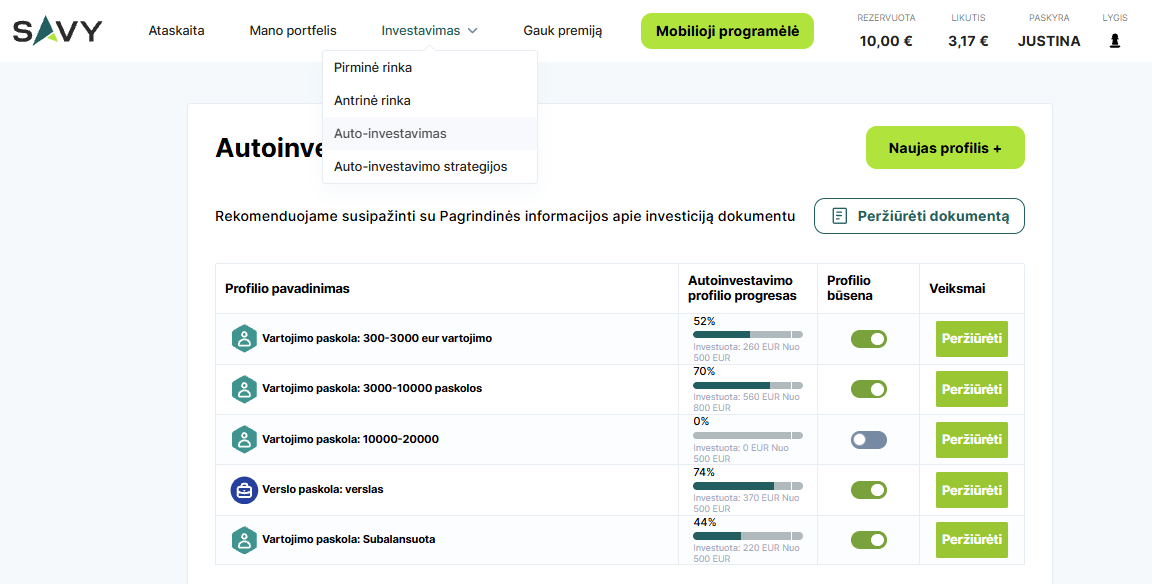Image resolution: width=1152 pixels, height=584 pixels.
Task: Click the document icon in Peržiūrėti dokumentą
Action: pyautogui.click(x=840, y=216)
